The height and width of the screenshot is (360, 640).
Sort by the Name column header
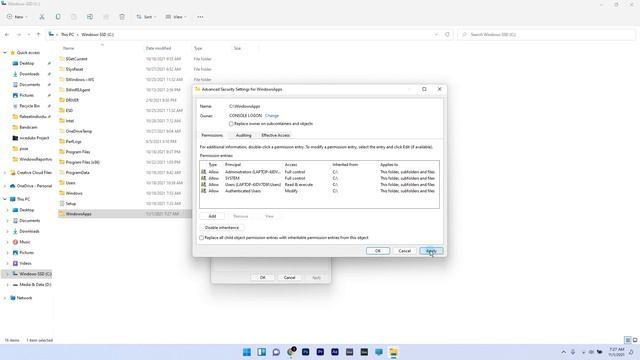pyautogui.click(x=69, y=48)
